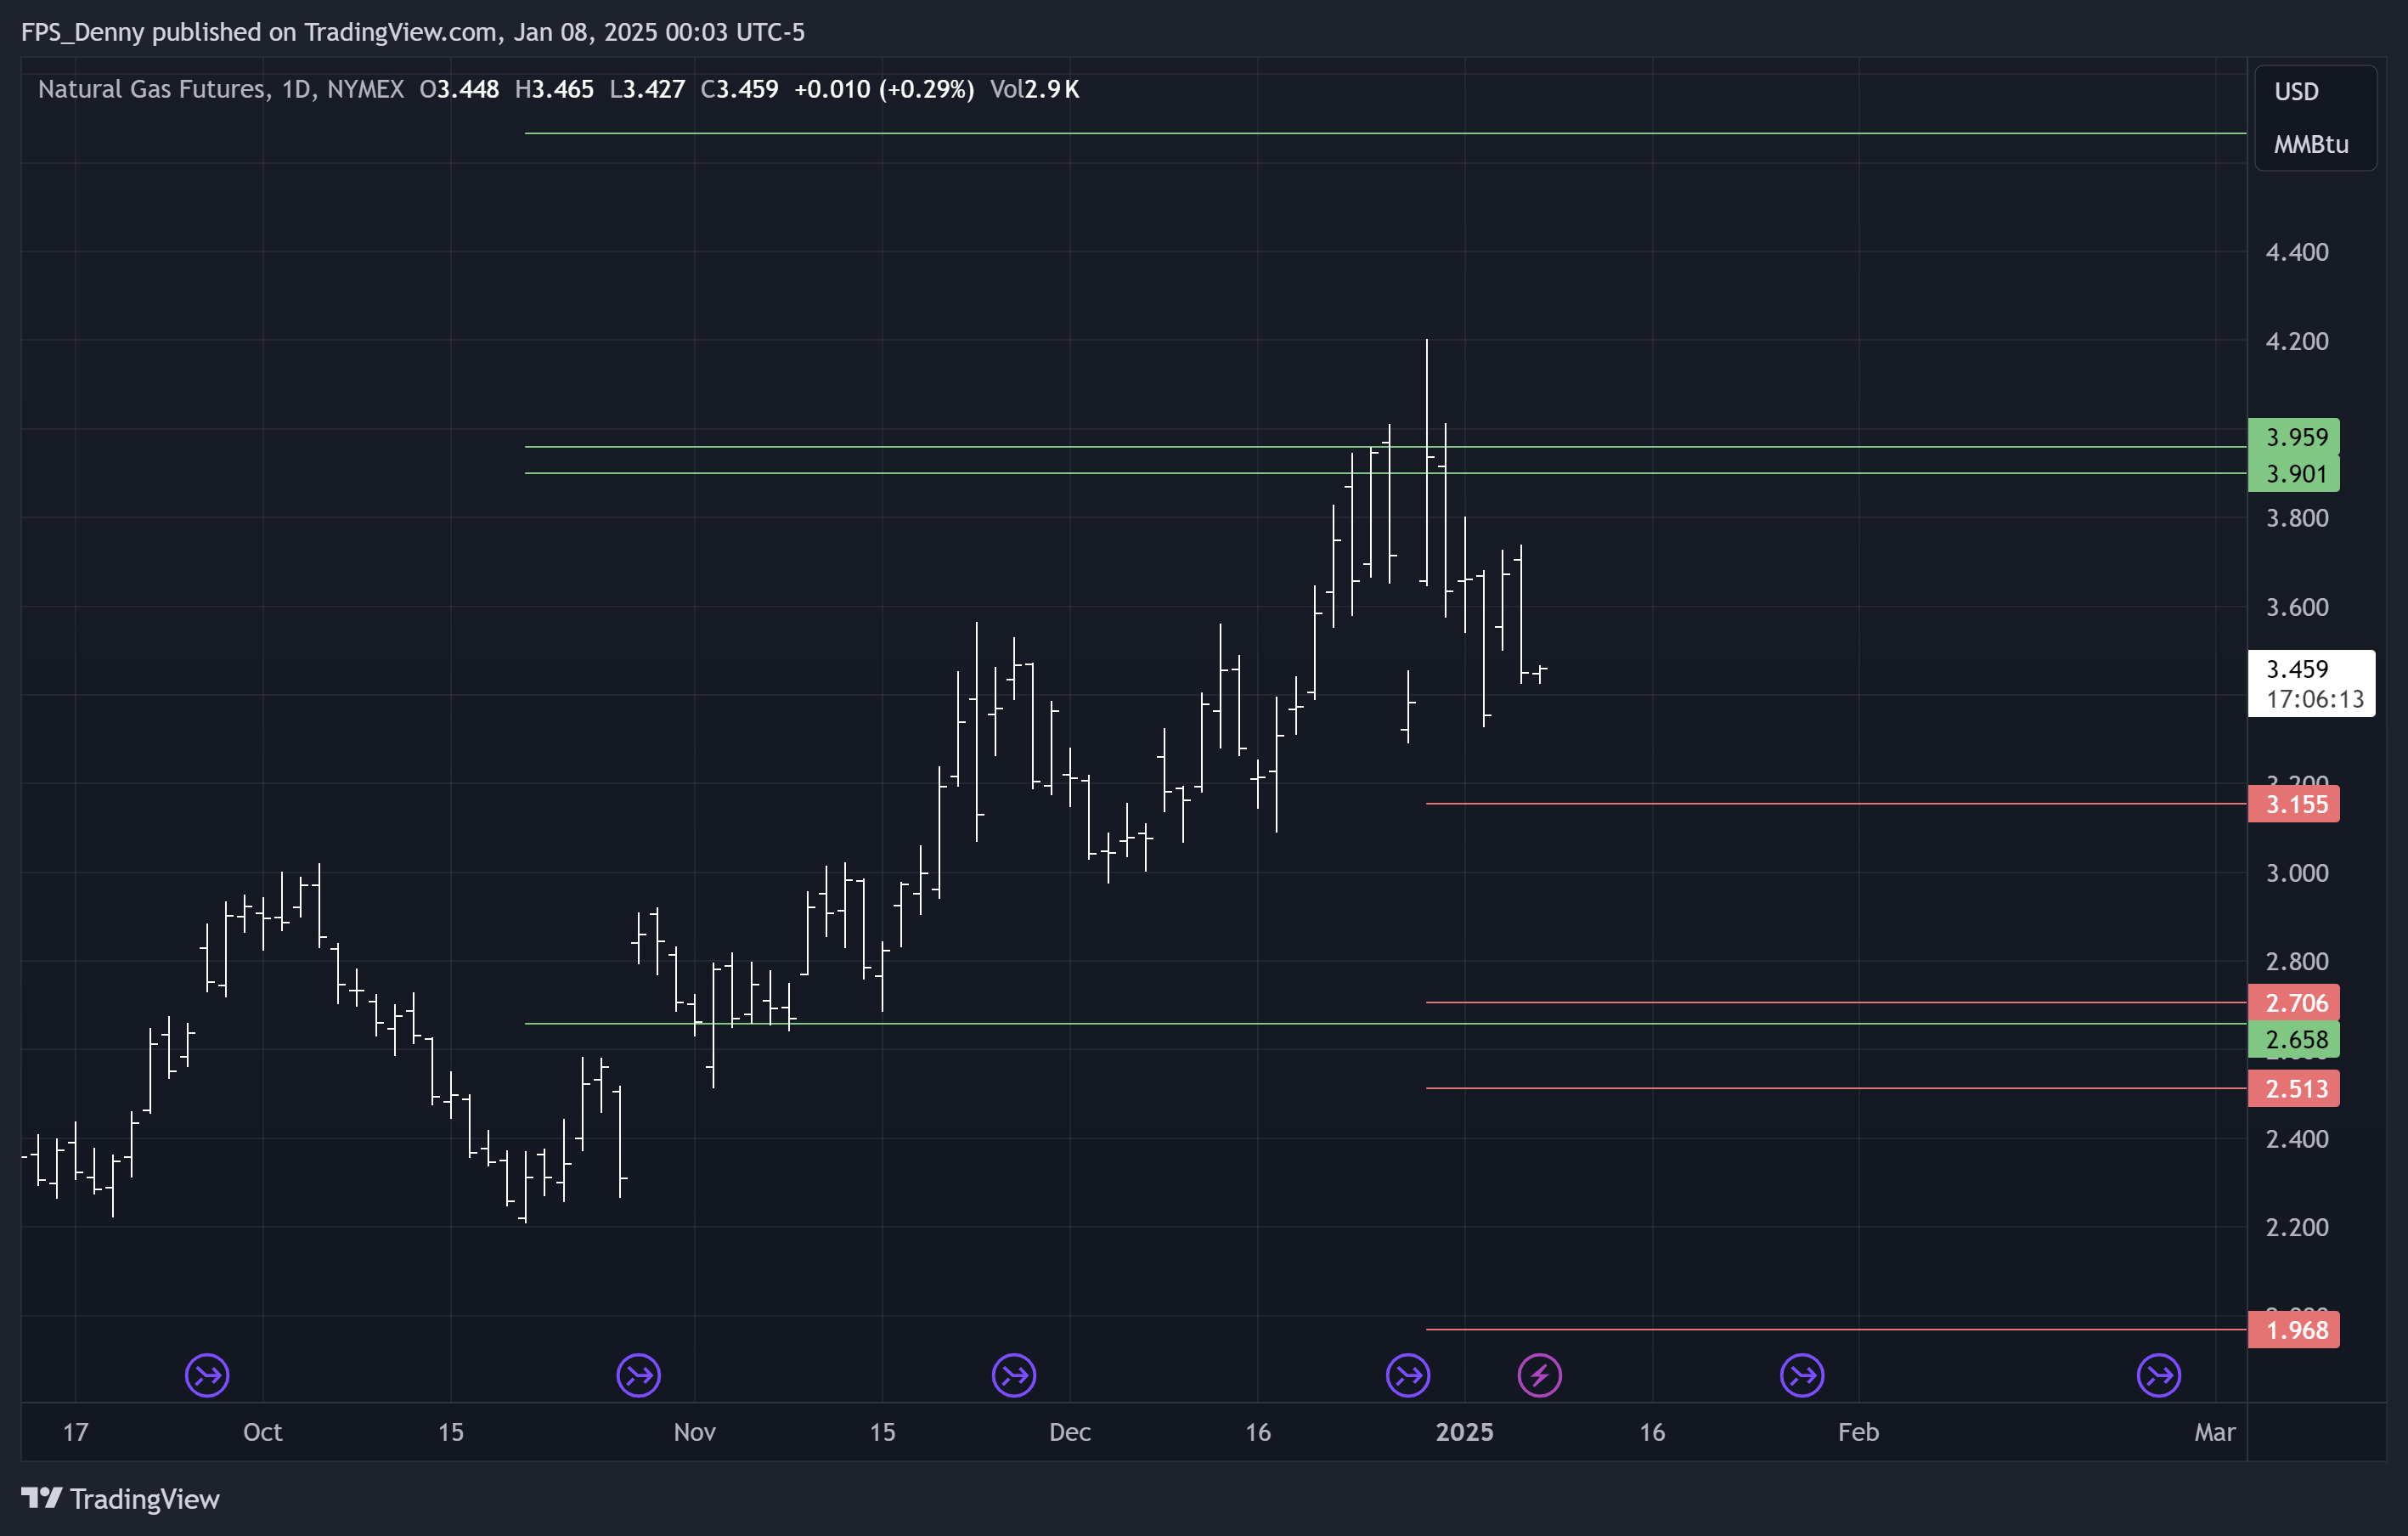Click the L3.427 low value in legend
This screenshot has width=2408, height=1536.
[x=647, y=89]
